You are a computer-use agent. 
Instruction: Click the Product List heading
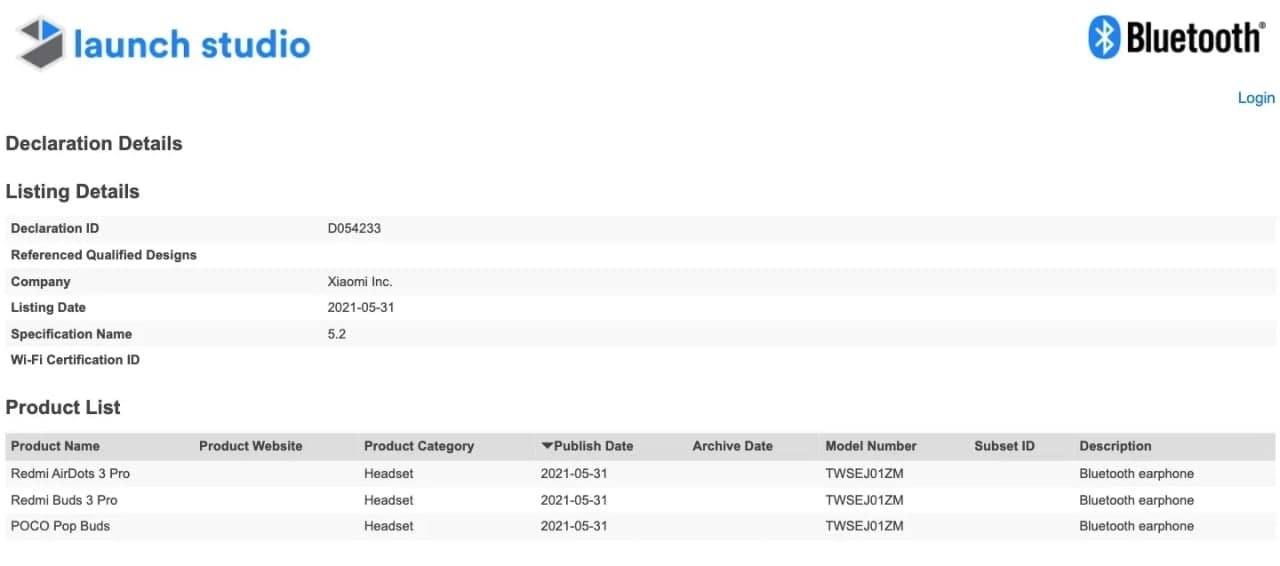point(63,407)
